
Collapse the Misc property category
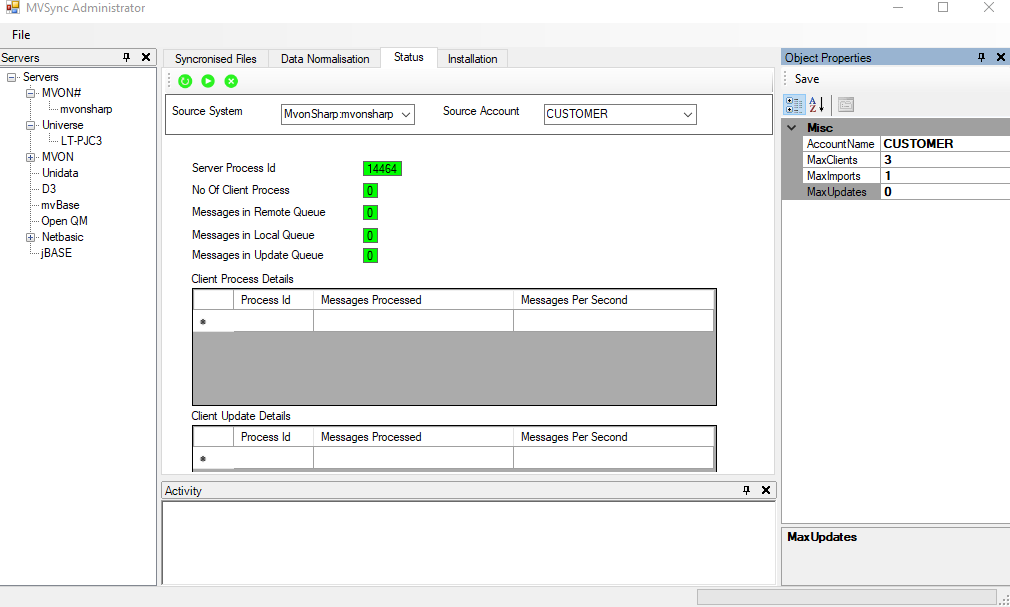tap(792, 128)
